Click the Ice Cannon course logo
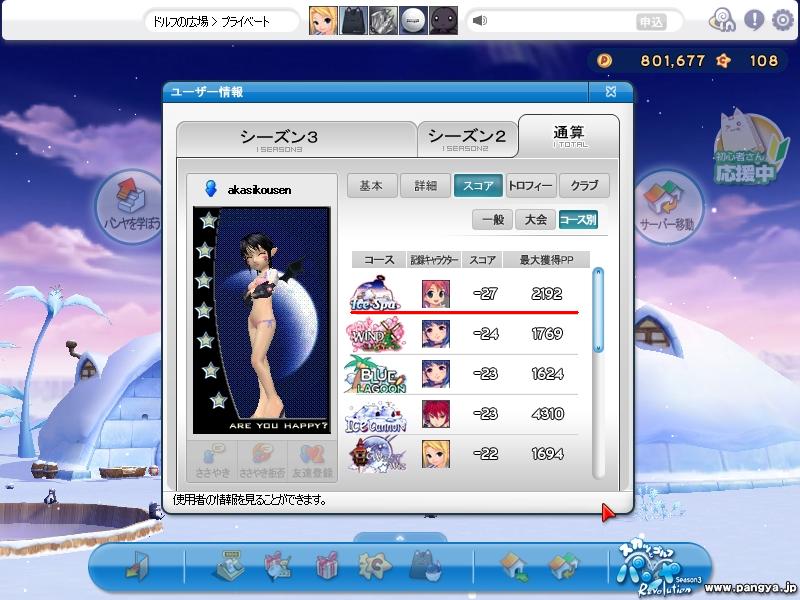The width and height of the screenshot is (800, 600). pos(376,415)
